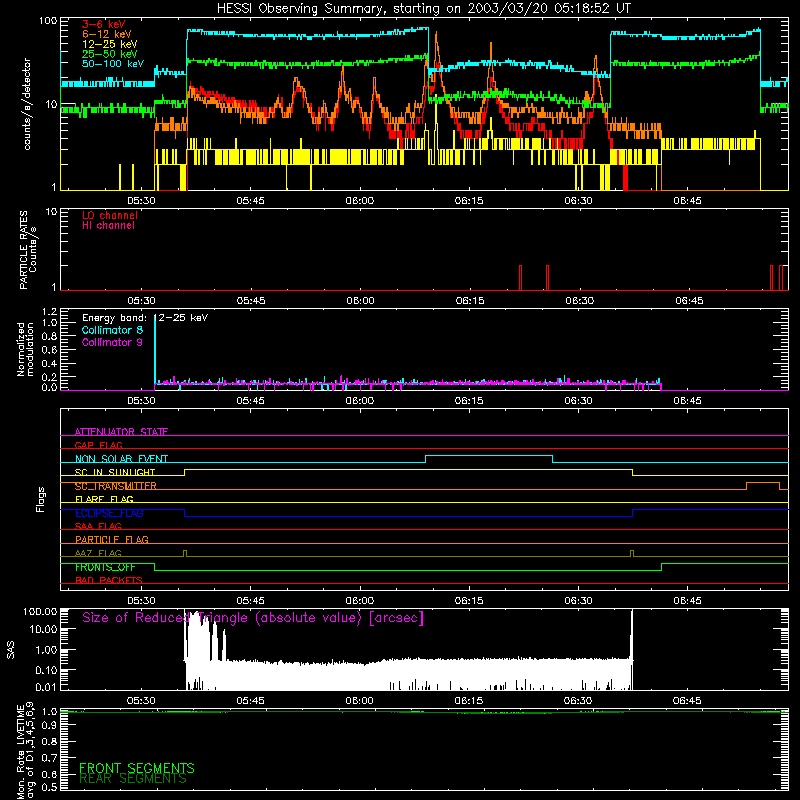Click the counts/s/detector axis label
The image size is (800, 800).
[27, 104]
